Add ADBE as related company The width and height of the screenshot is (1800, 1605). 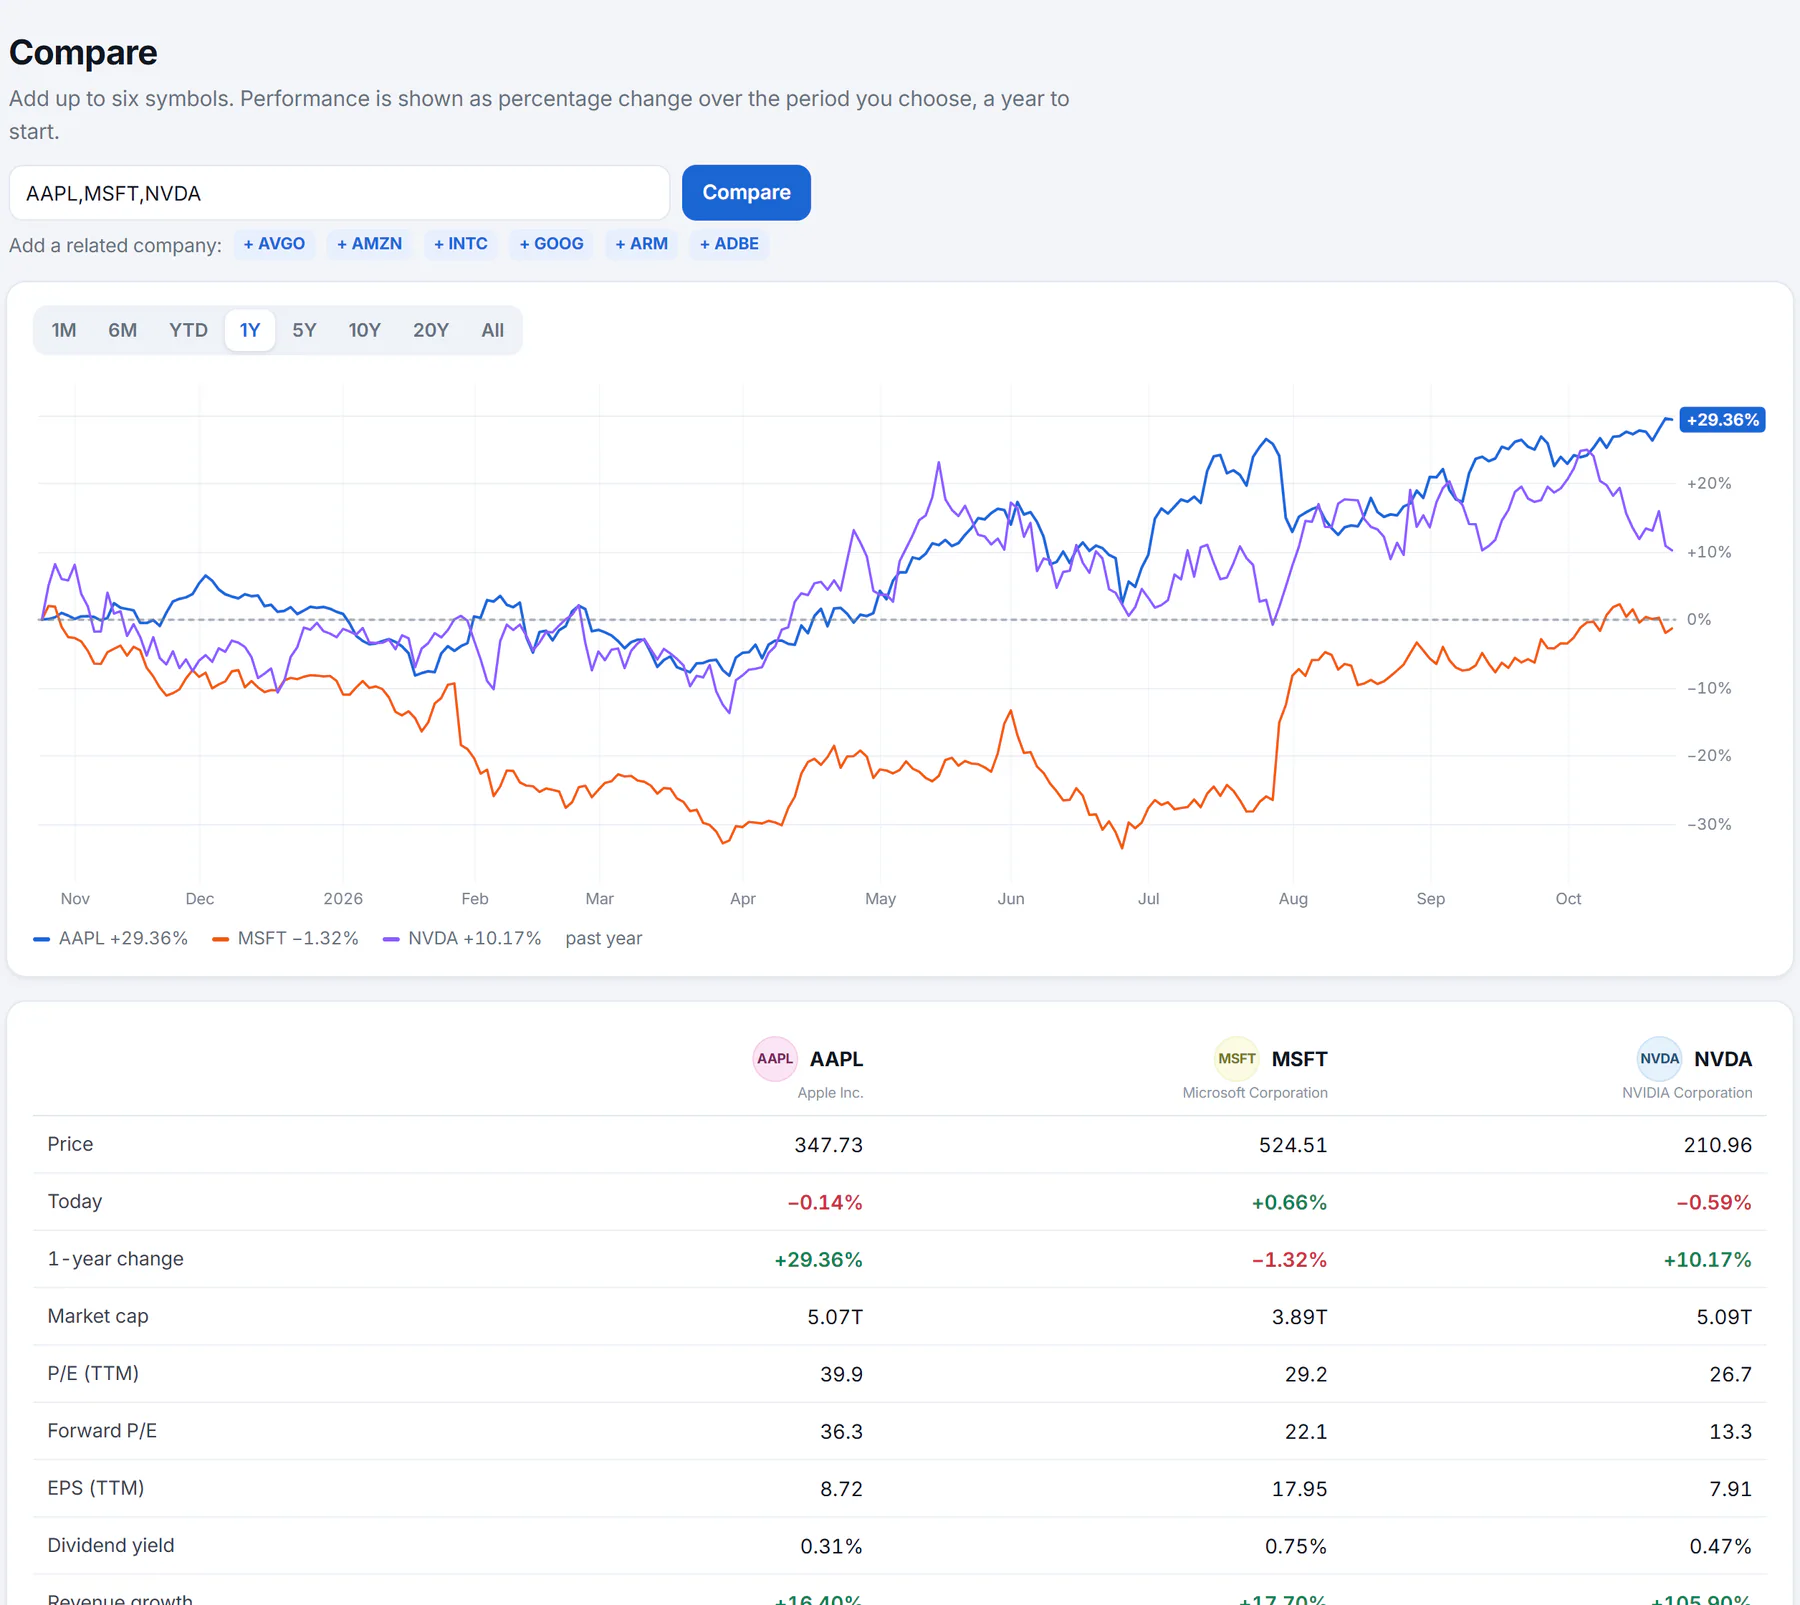pos(729,244)
